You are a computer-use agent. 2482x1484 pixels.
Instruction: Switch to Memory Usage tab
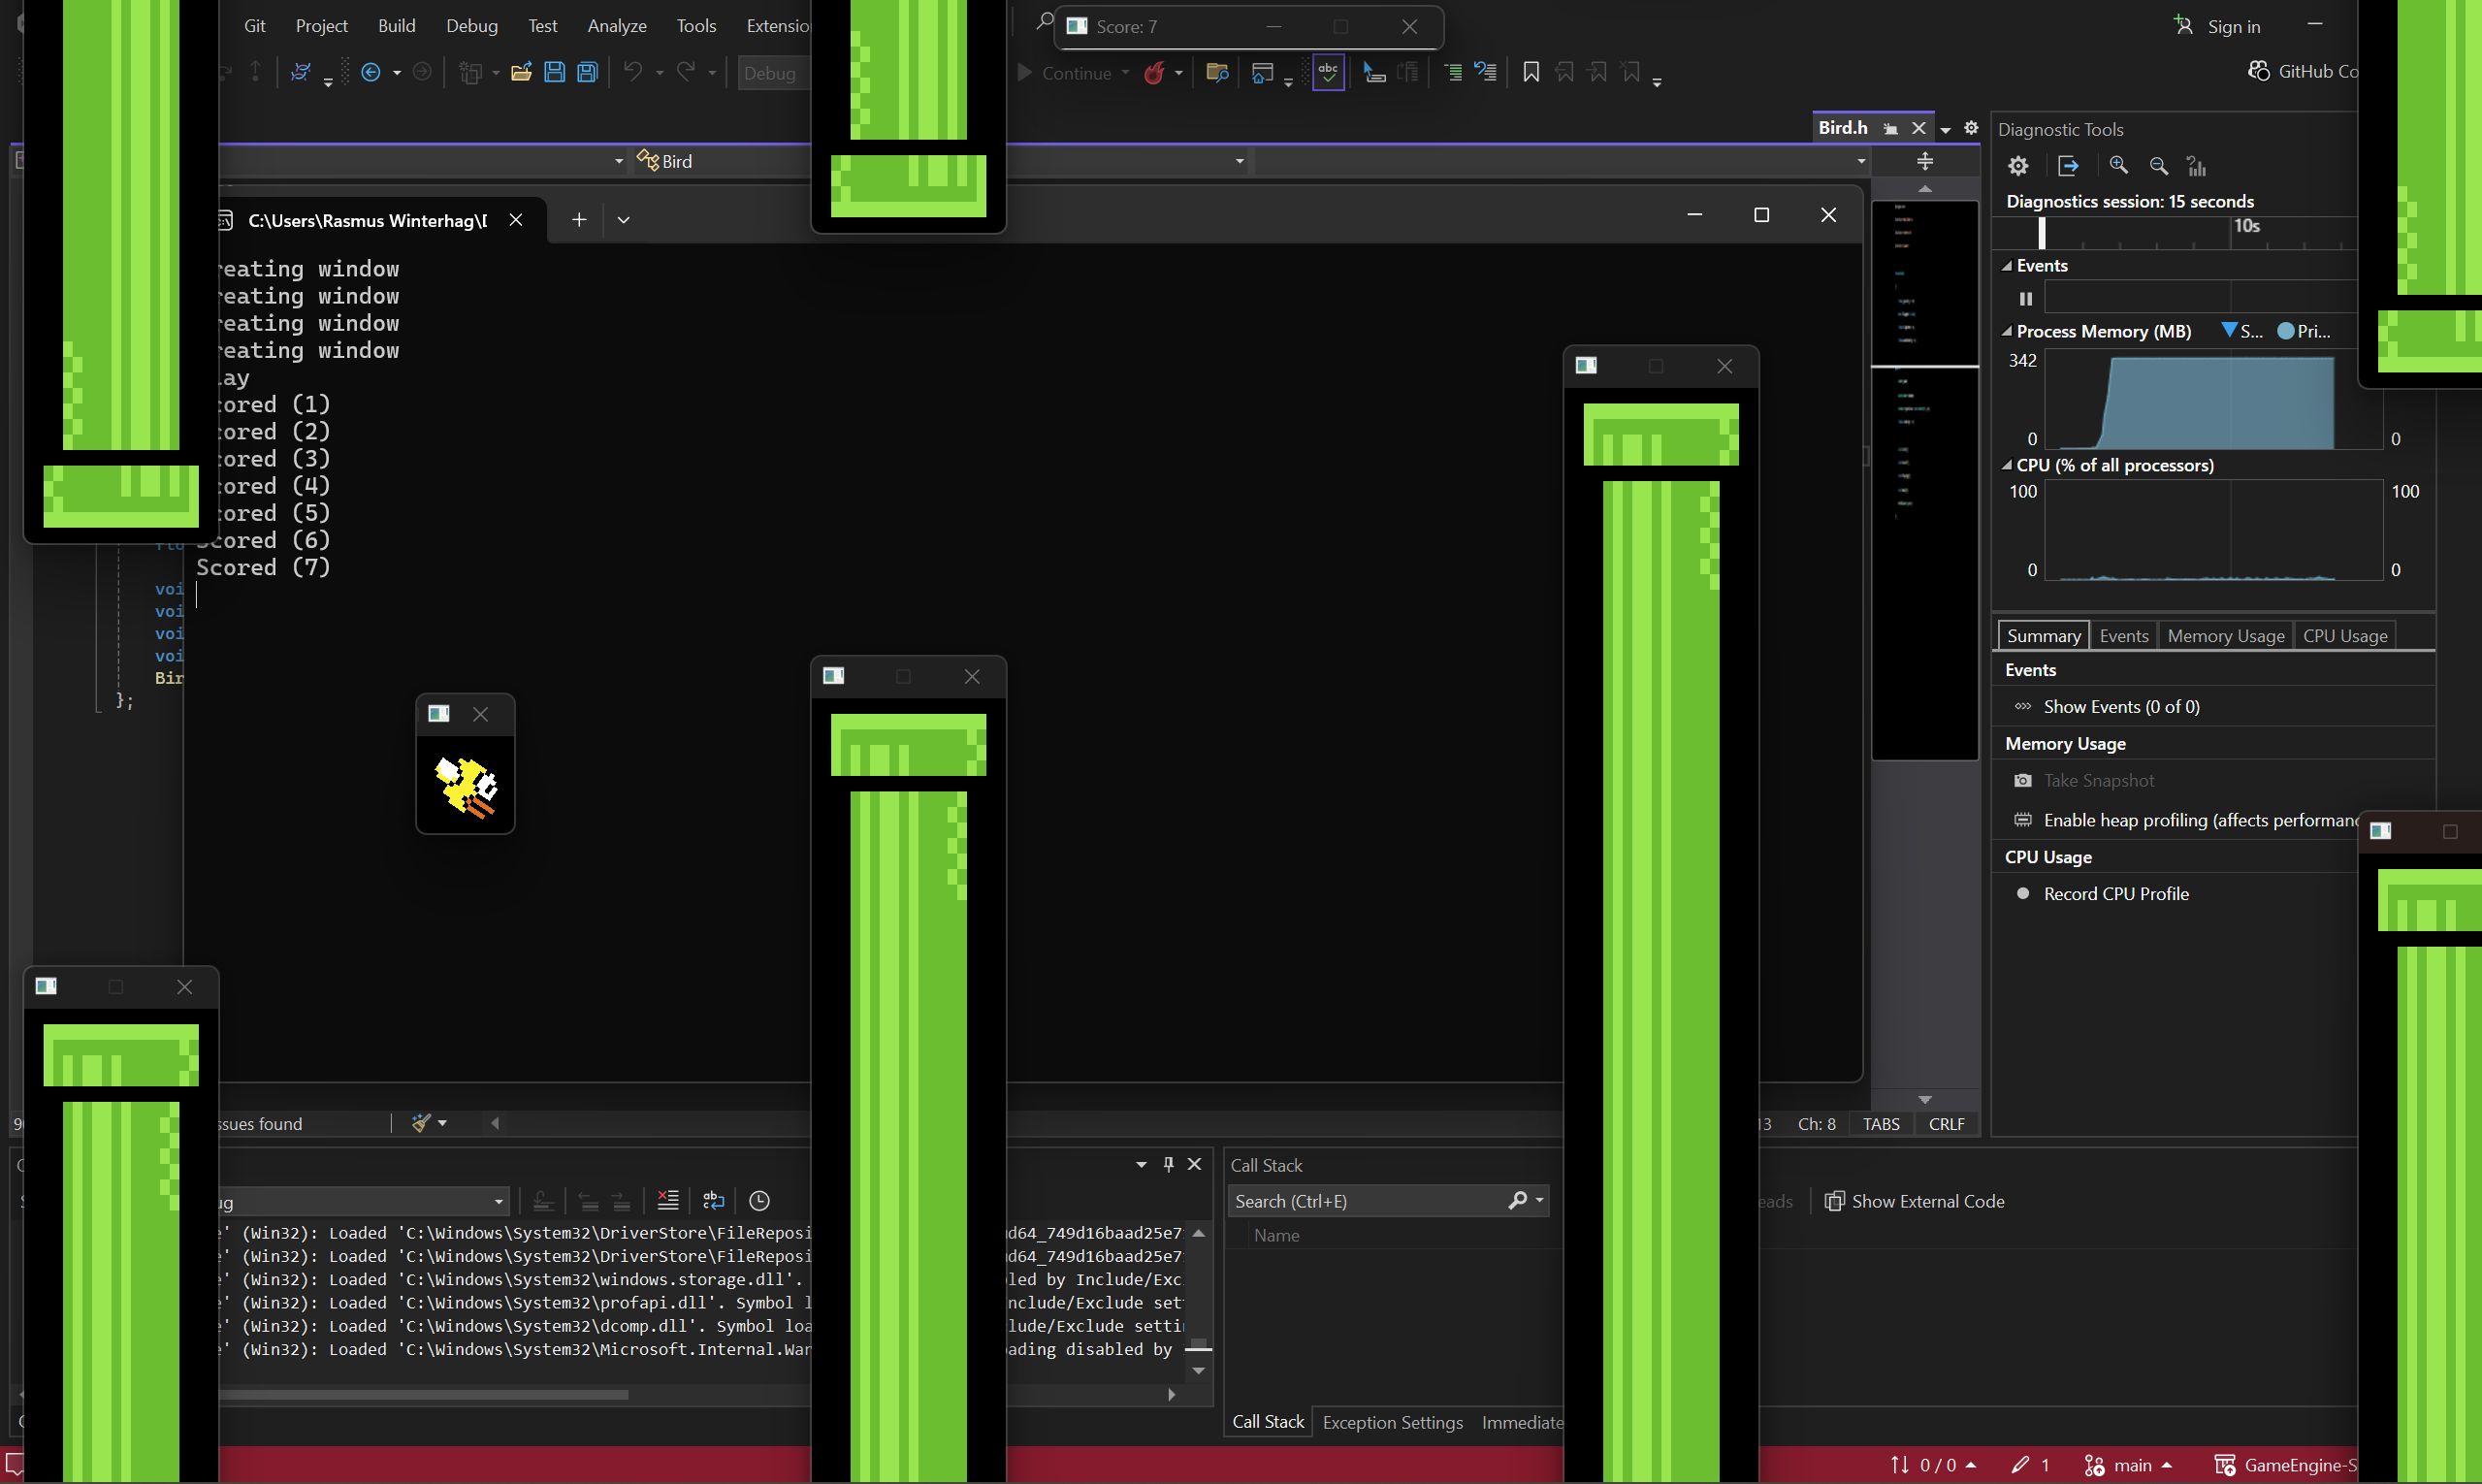pyautogui.click(x=2226, y=636)
